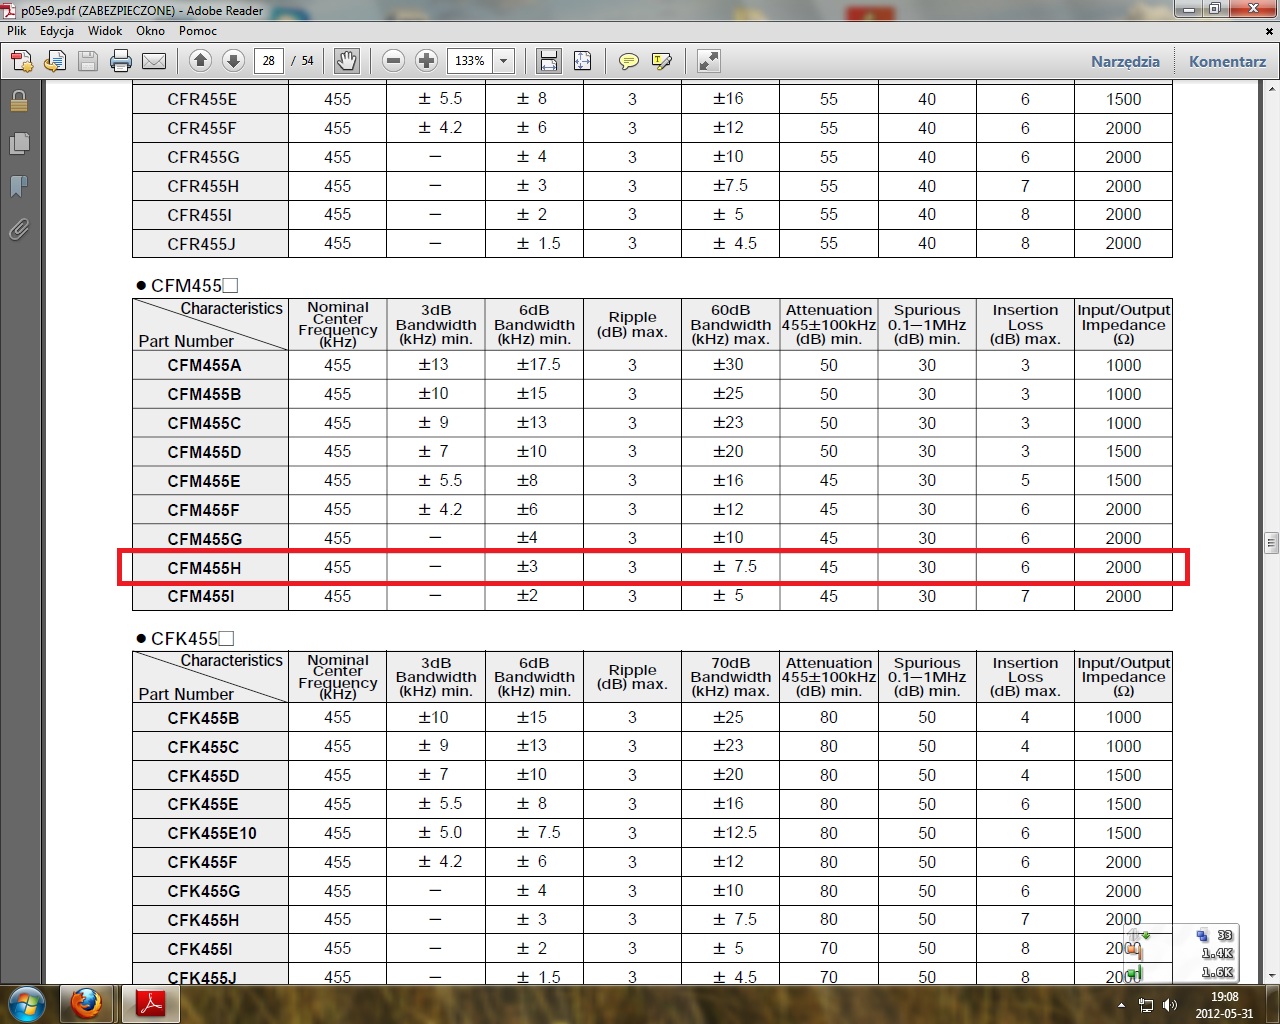Image resolution: width=1280 pixels, height=1024 pixels.
Task: Show hidden system tray icons
Action: 1122,1005
